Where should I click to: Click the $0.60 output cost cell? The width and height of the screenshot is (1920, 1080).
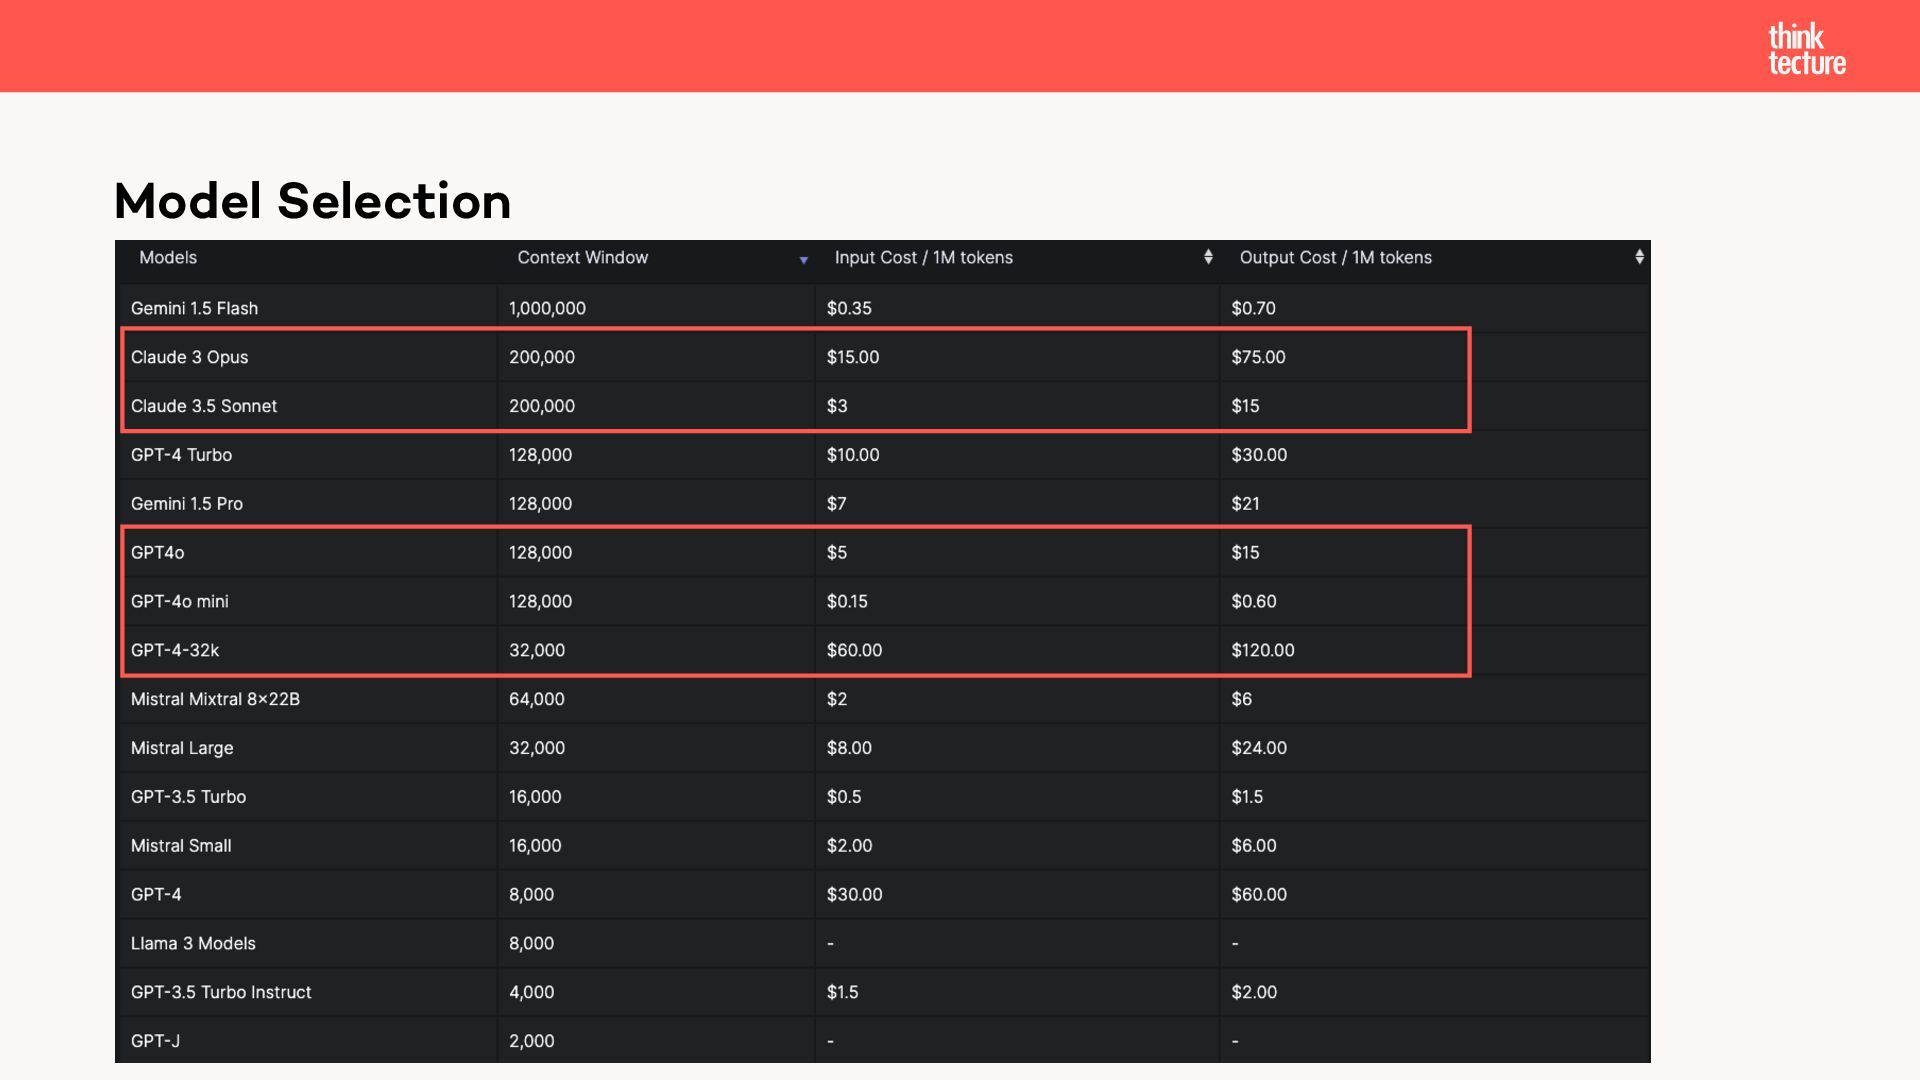tap(1253, 602)
